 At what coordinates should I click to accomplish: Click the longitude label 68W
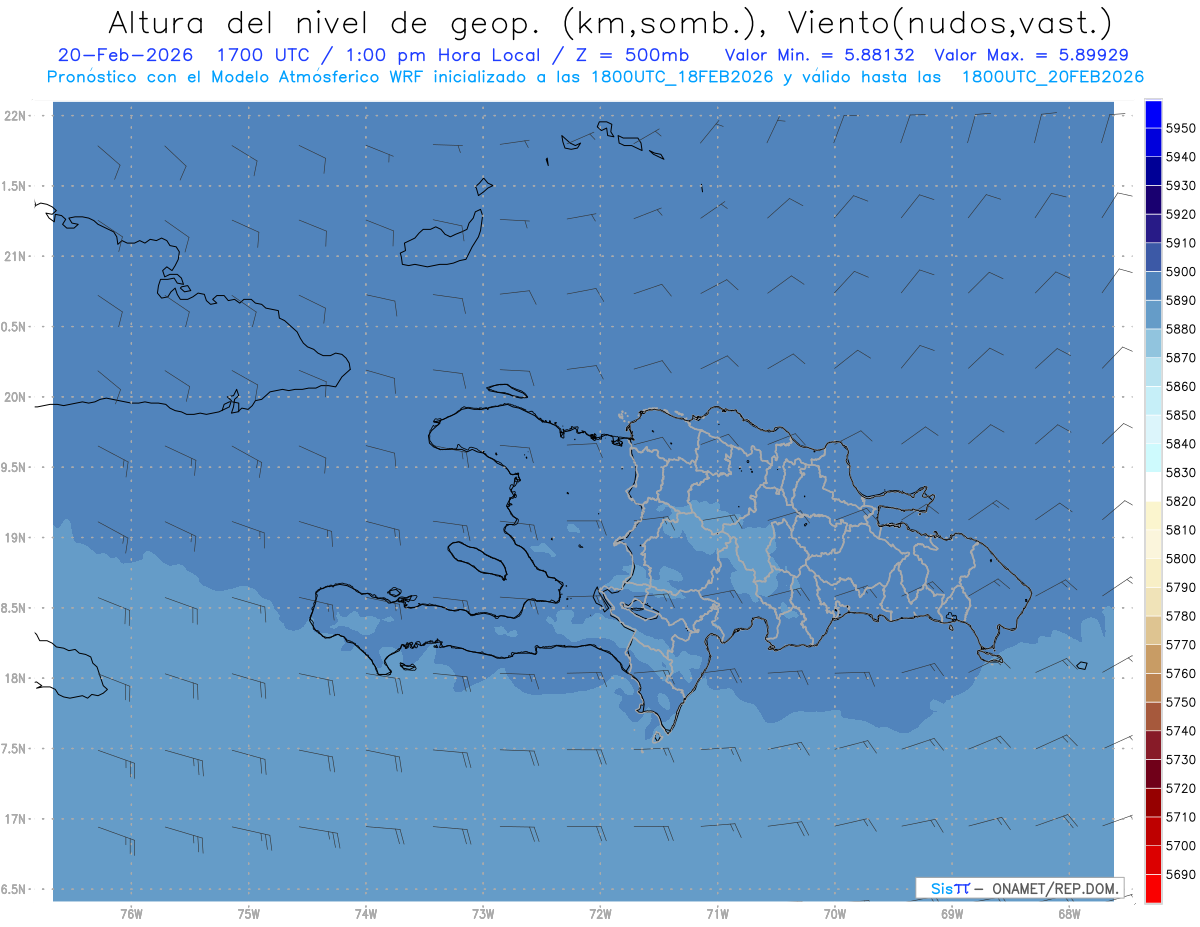1069,914
